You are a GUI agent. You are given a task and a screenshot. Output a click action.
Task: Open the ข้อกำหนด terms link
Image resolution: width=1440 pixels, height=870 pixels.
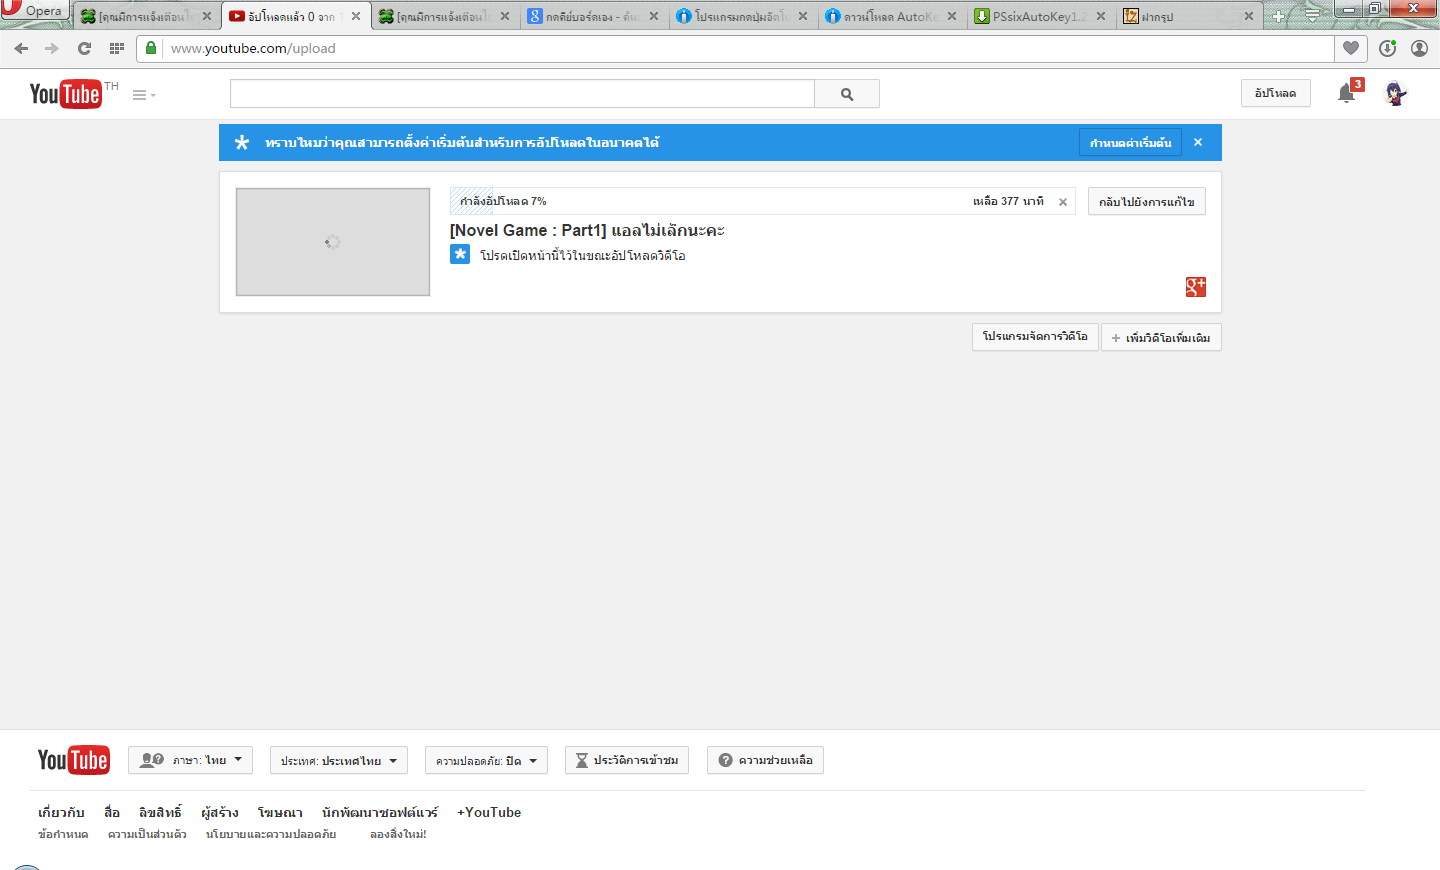(63, 834)
